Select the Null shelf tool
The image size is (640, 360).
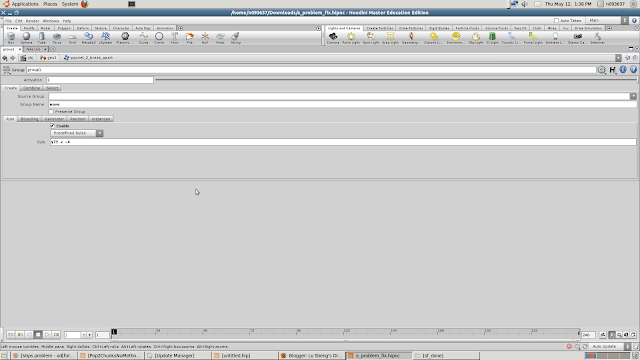pos(205,38)
